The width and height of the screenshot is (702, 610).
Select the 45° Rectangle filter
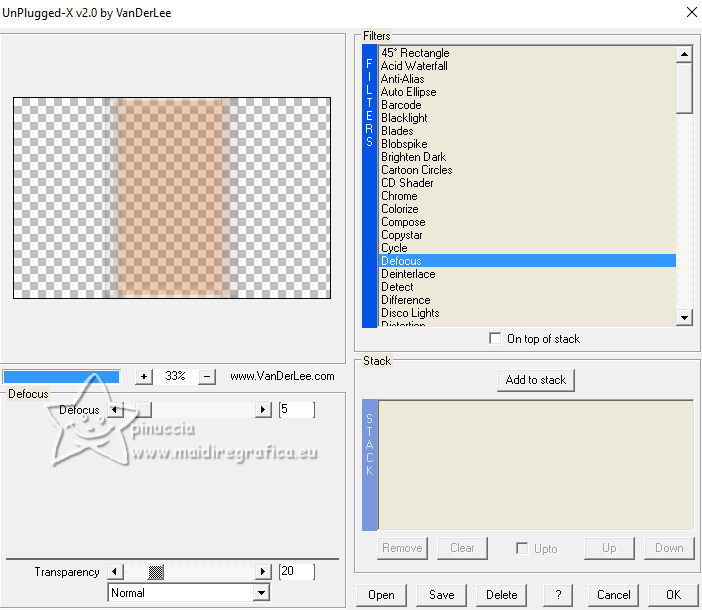[x=527, y=53]
